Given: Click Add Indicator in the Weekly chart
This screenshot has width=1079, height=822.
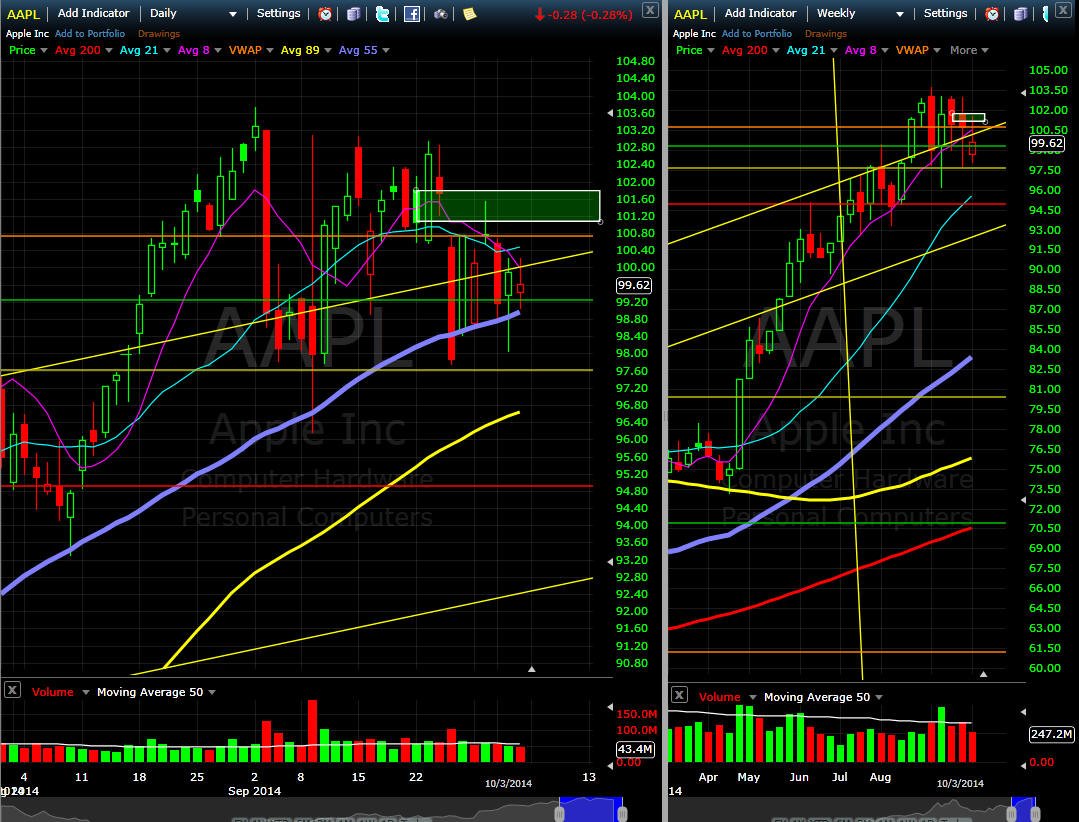Looking at the screenshot, I should (760, 13).
